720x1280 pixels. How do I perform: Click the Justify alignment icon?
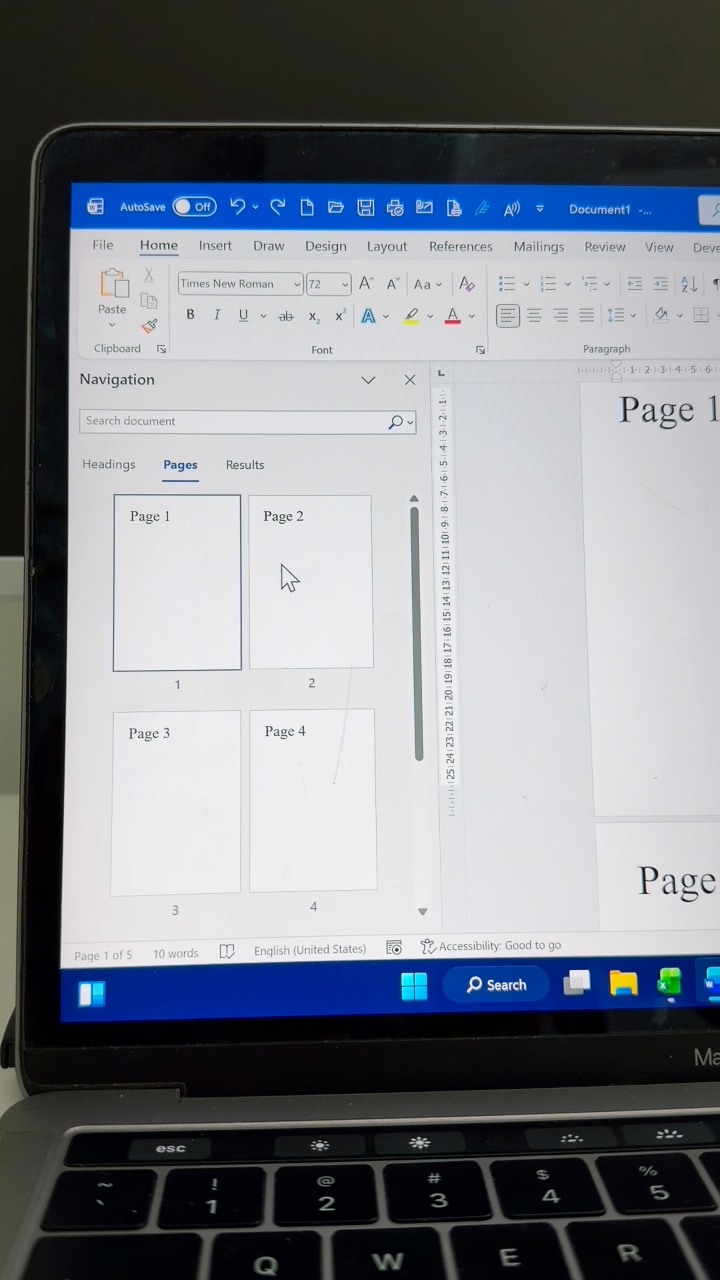(587, 316)
